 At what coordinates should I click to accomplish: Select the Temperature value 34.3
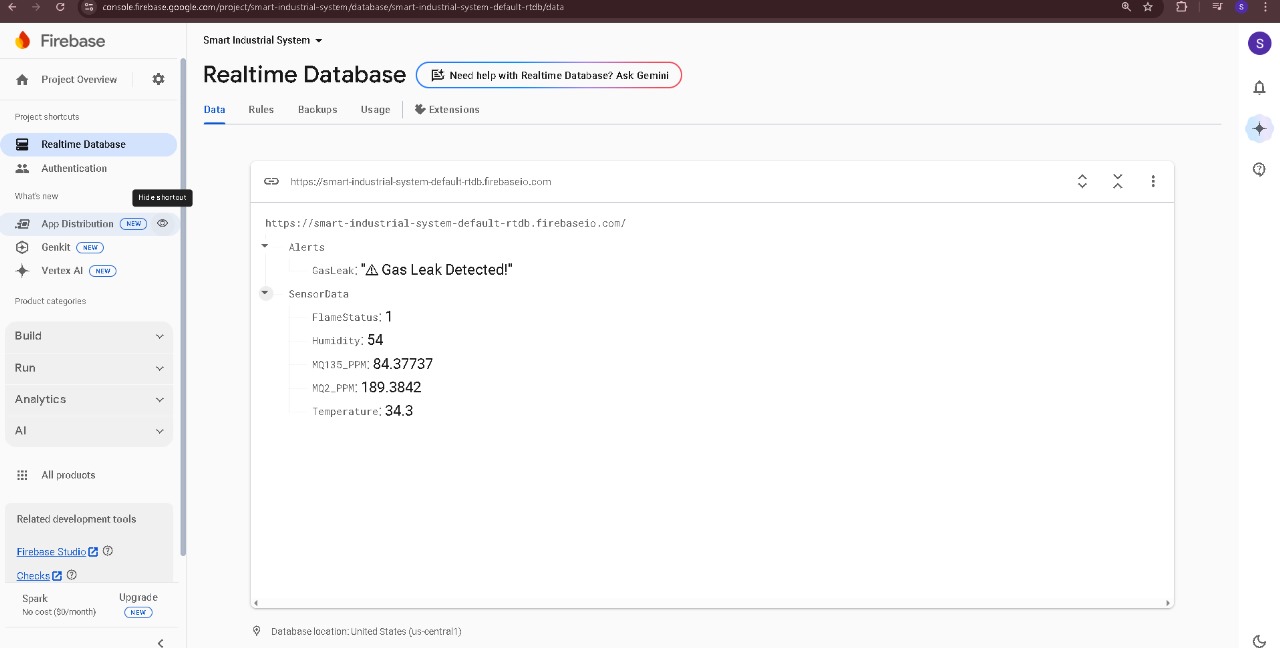click(399, 411)
